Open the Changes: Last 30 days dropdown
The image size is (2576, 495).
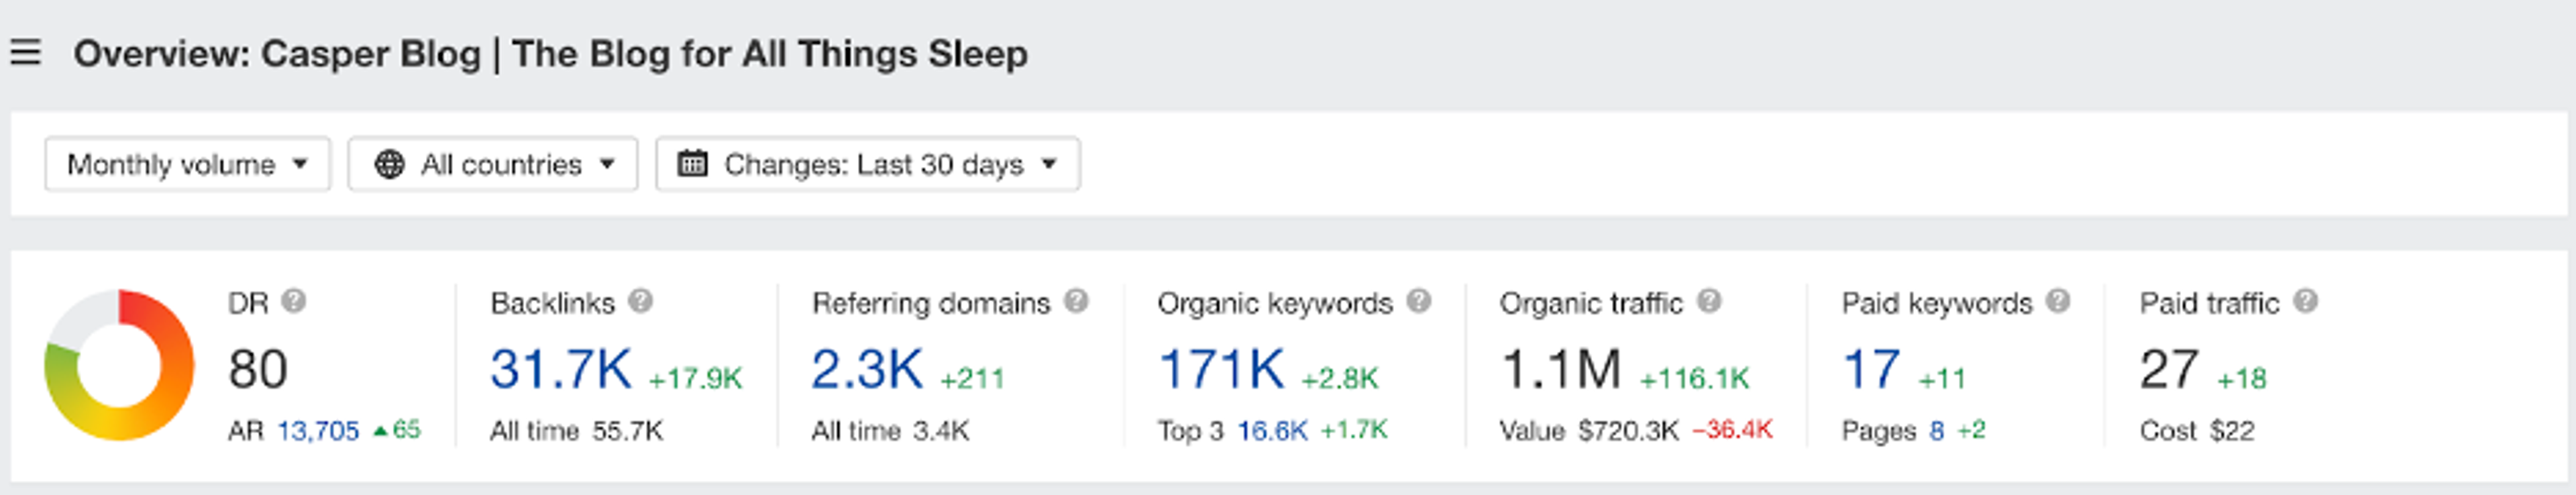pos(868,164)
